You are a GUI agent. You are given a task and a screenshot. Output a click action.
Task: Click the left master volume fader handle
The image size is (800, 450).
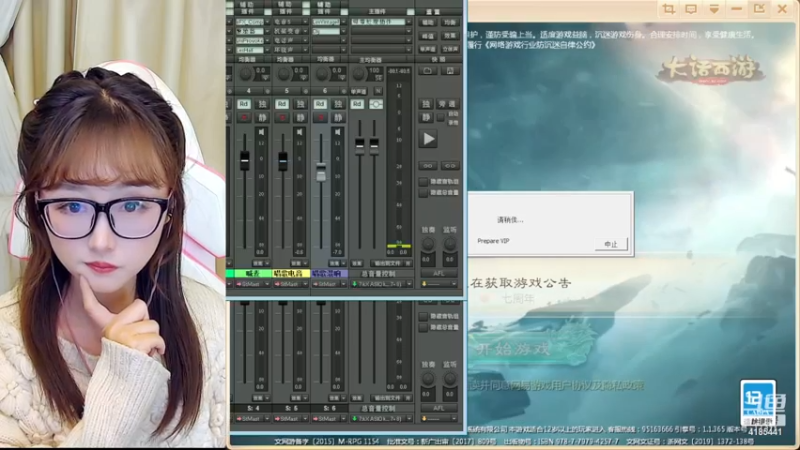click(360, 146)
